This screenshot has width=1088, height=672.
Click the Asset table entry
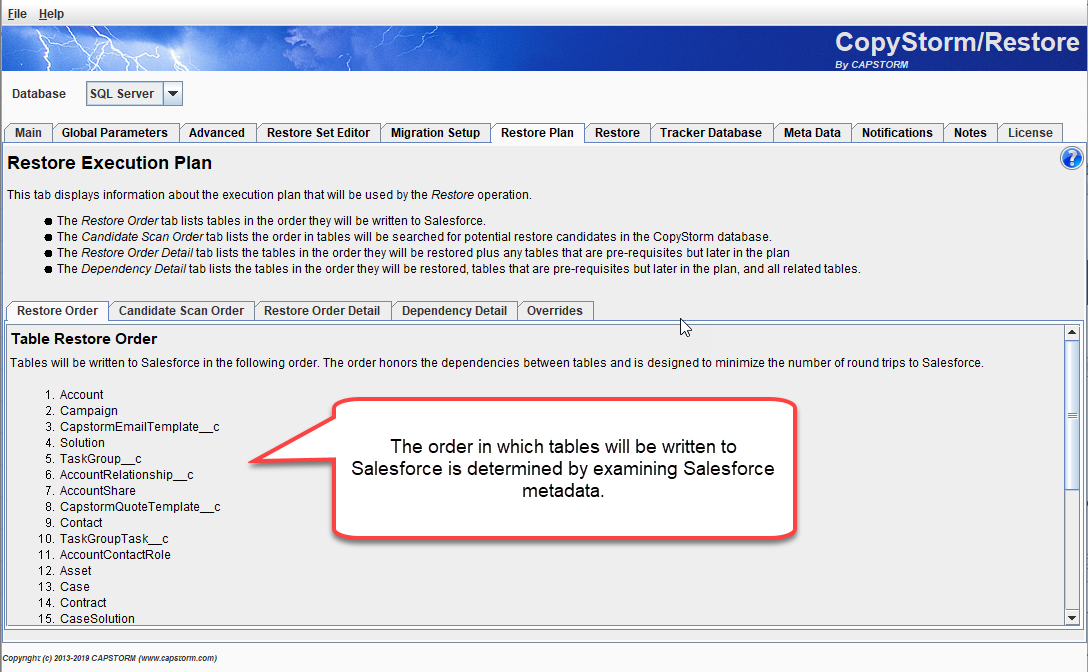coord(76,571)
